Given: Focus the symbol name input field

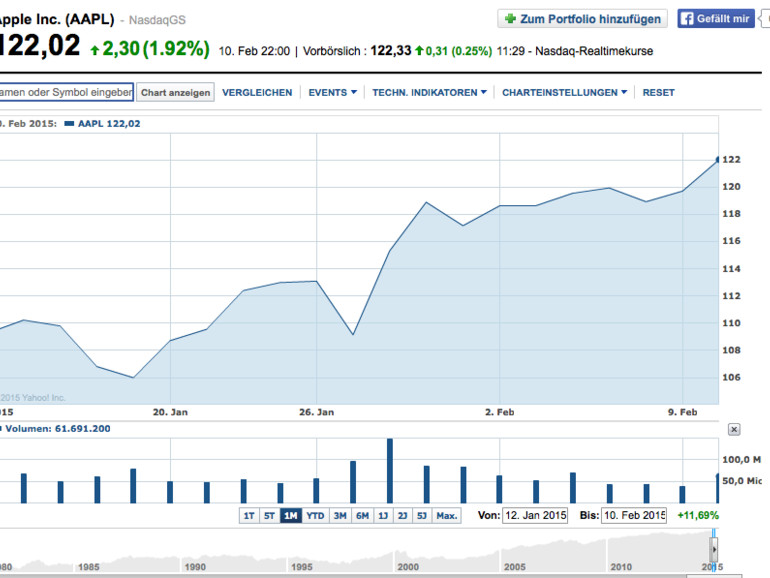Looking at the screenshot, I should pos(66,92).
